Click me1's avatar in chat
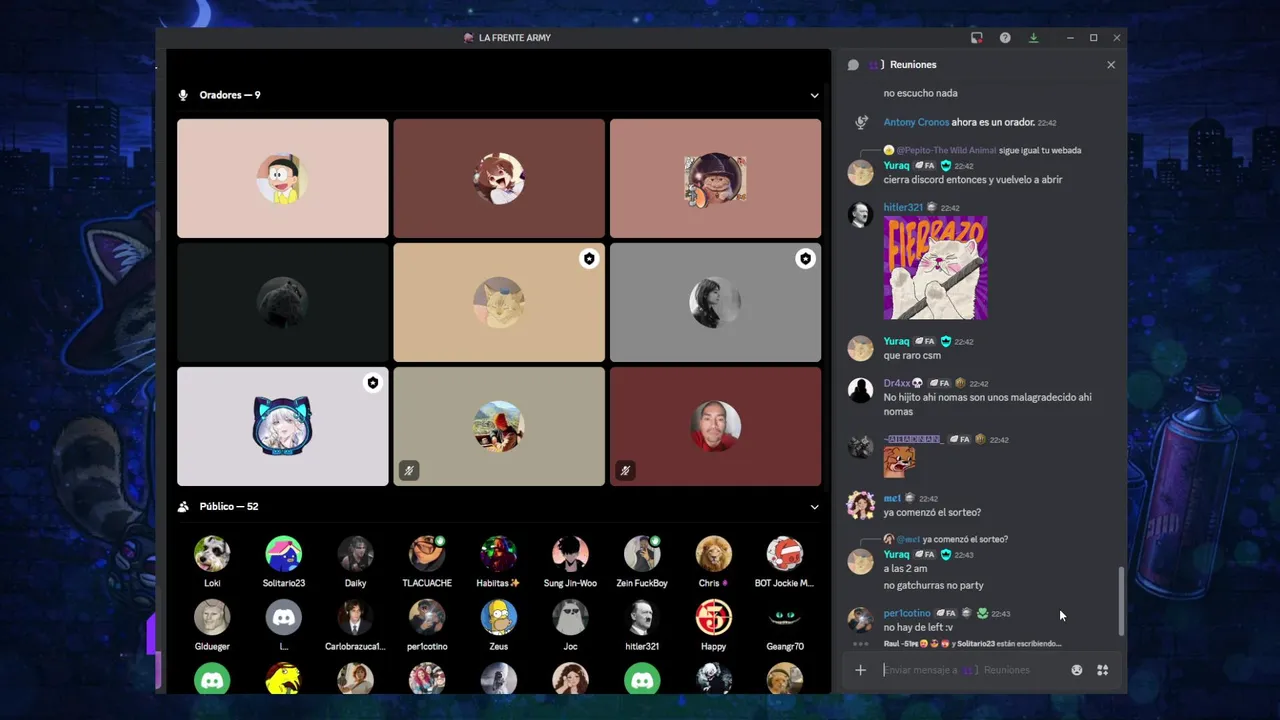Screen dimensions: 1280x720 pyautogui.click(x=860, y=505)
